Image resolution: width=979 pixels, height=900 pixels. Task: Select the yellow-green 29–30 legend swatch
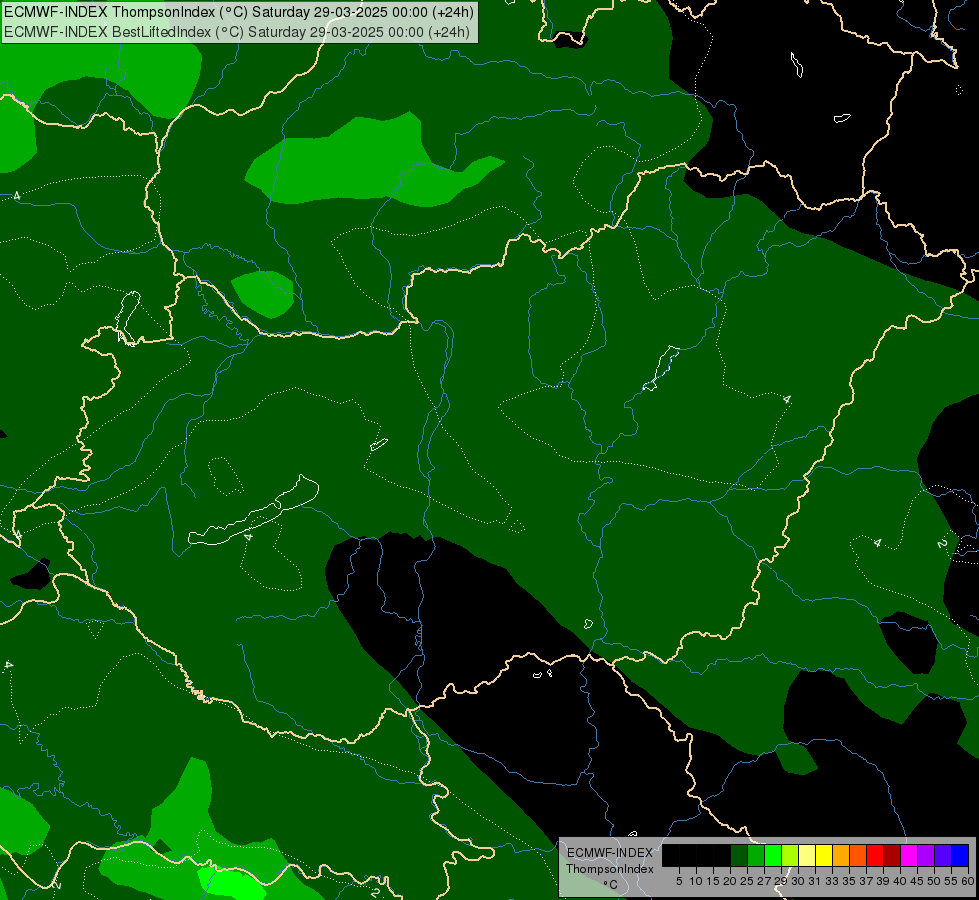tap(790, 855)
